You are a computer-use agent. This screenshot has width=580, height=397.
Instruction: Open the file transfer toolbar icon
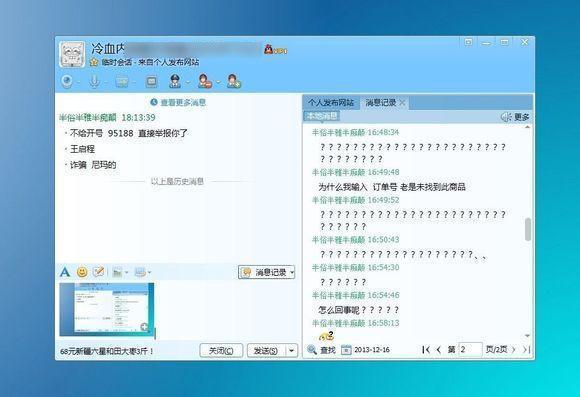pyautogui.click(x=121, y=81)
